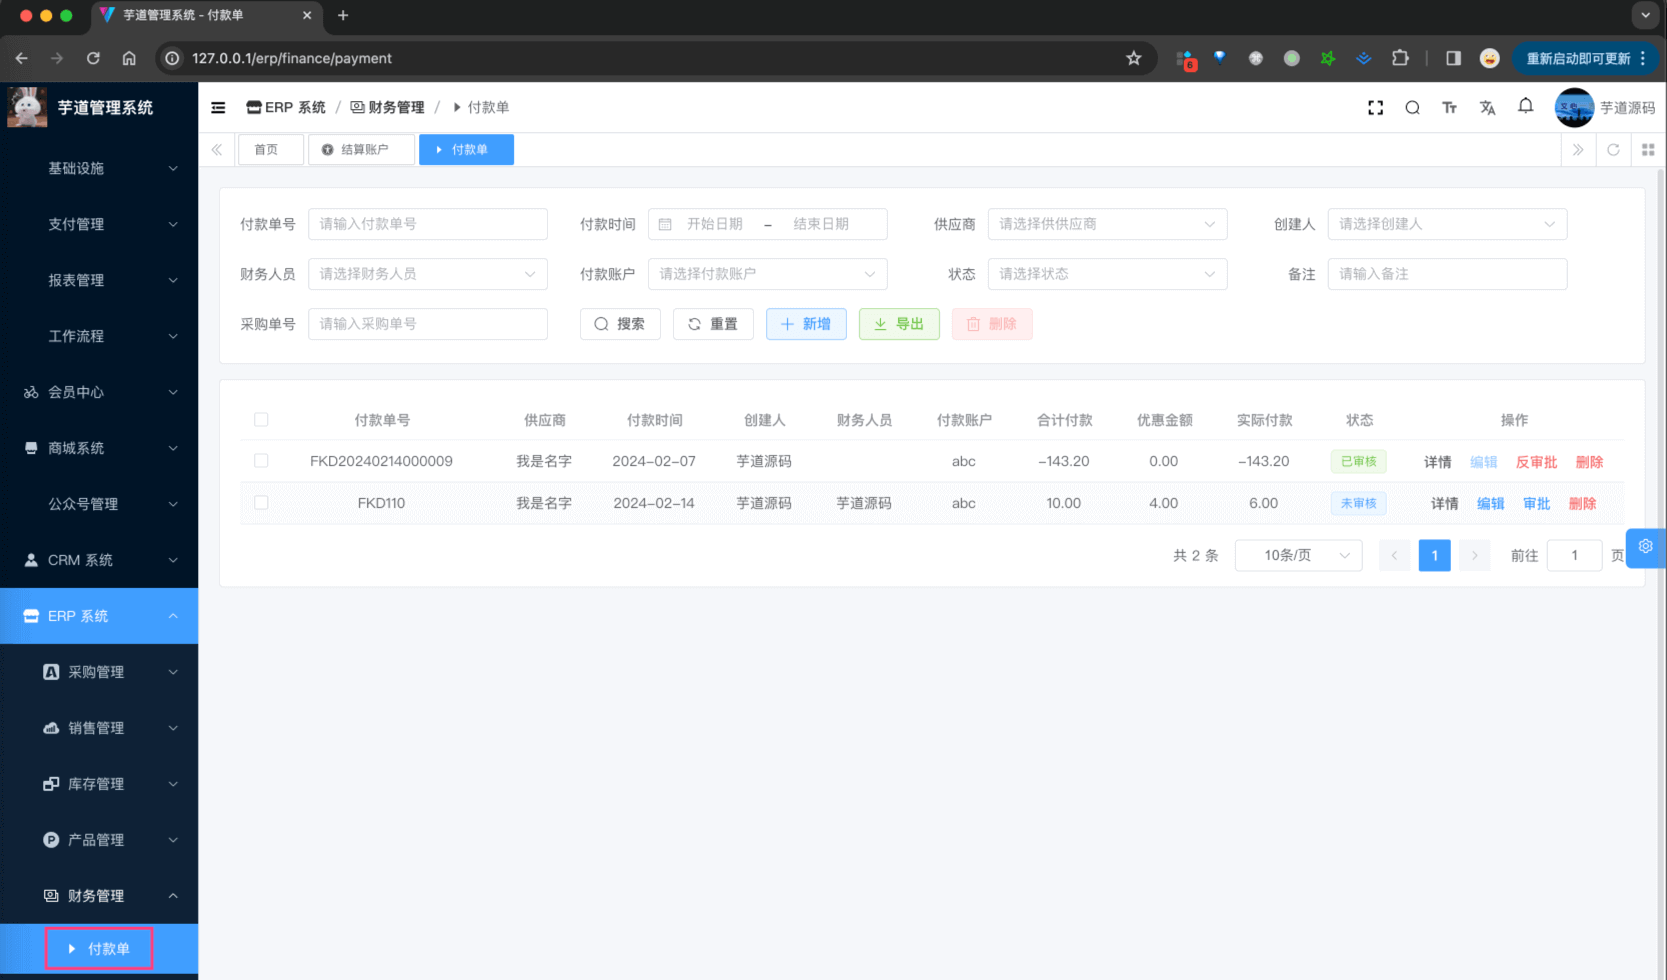Open the notifications bell
Screen dimensions: 1667x980
click(x=1525, y=107)
